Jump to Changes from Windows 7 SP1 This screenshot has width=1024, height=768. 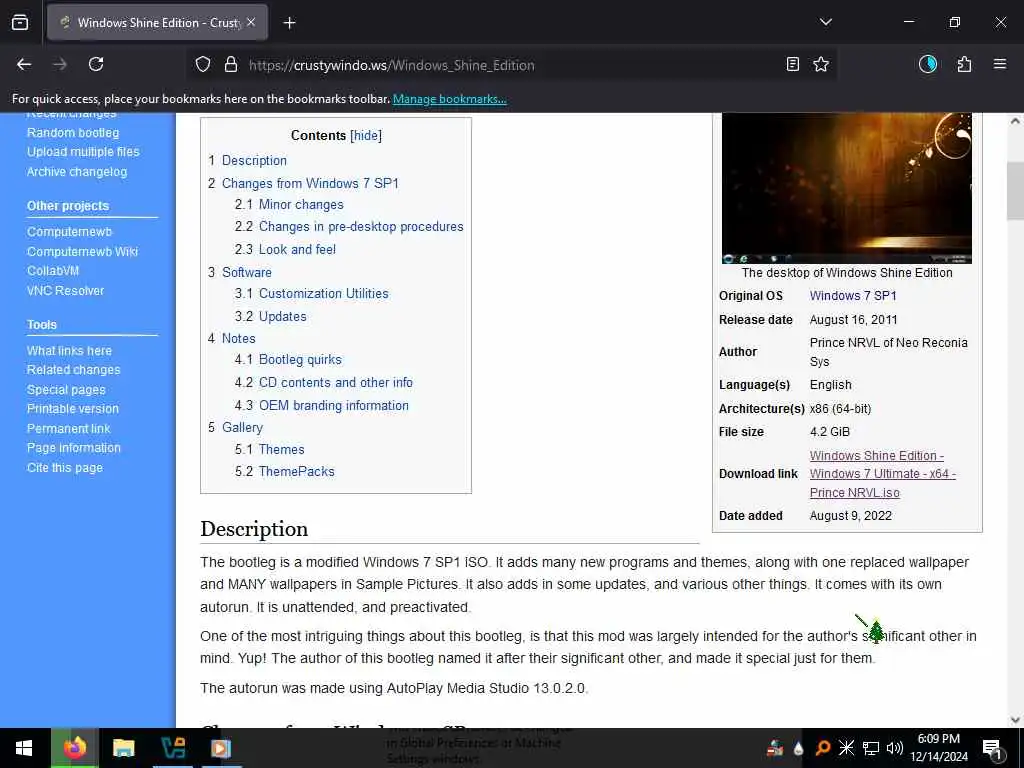(310, 184)
